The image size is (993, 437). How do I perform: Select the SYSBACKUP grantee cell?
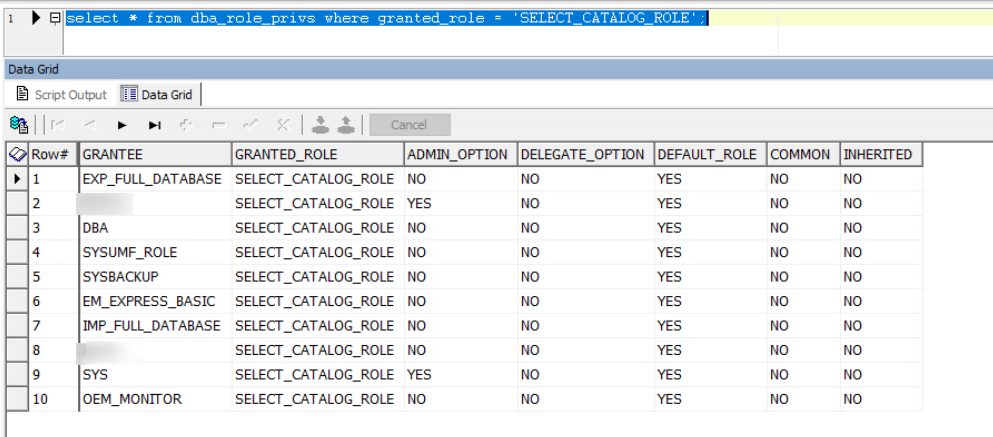click(155, 277)
